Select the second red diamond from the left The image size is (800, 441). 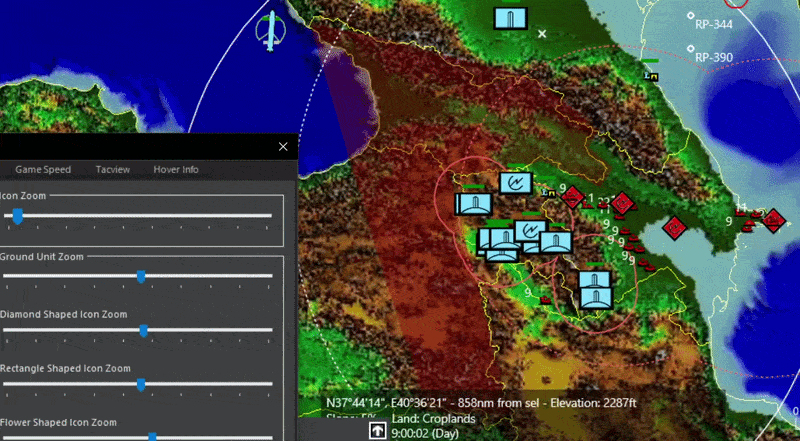tap(622, 204)
